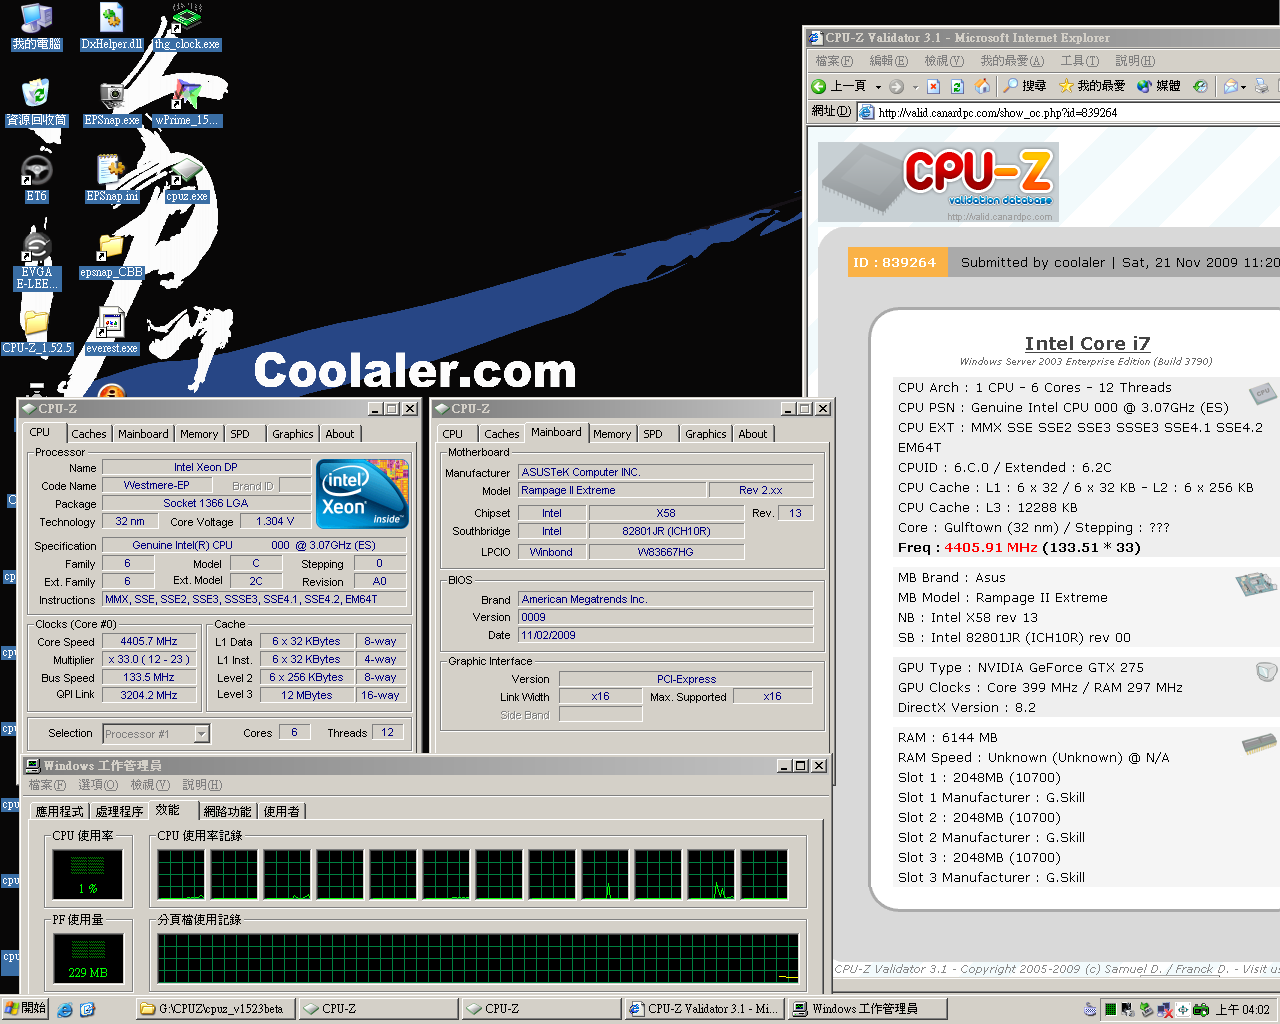Viewport: 1280px width, 1024px height.
Task: Click the Intel Xeon inside logo badge
Action: pyautogui.click(x=362, y=494)
